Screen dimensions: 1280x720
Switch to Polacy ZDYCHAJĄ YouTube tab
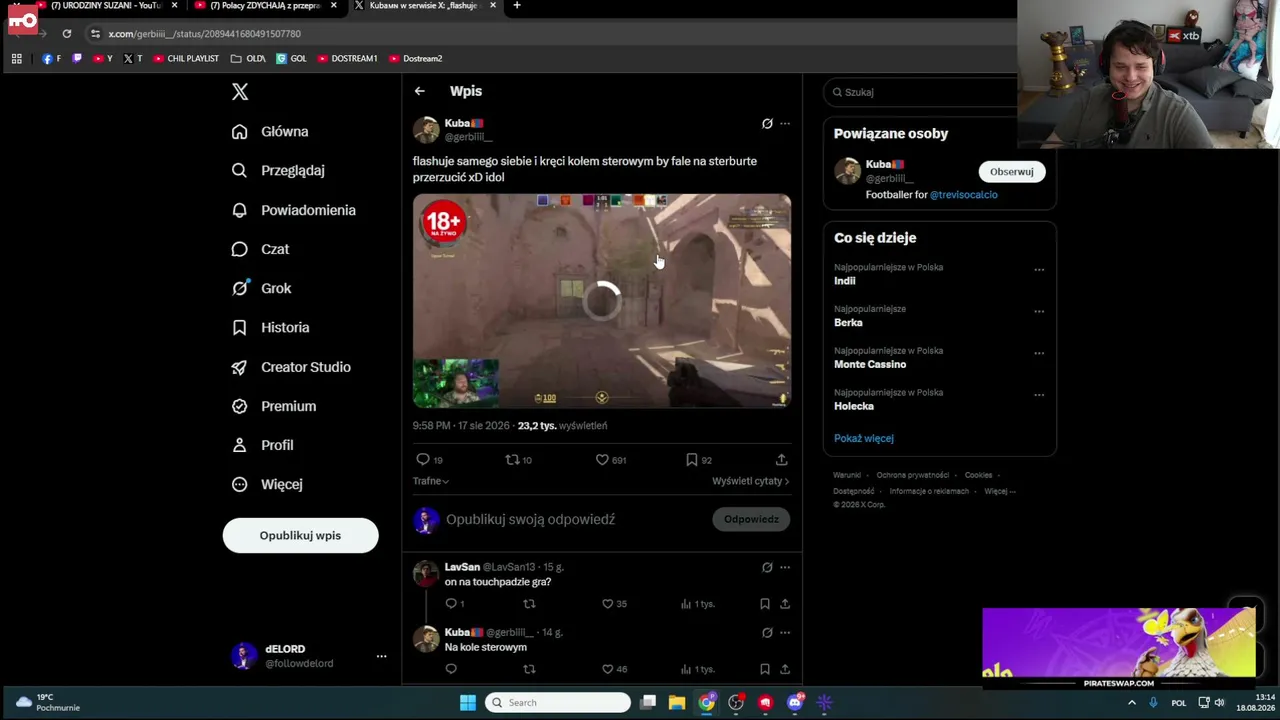click(x=264, y=6)
